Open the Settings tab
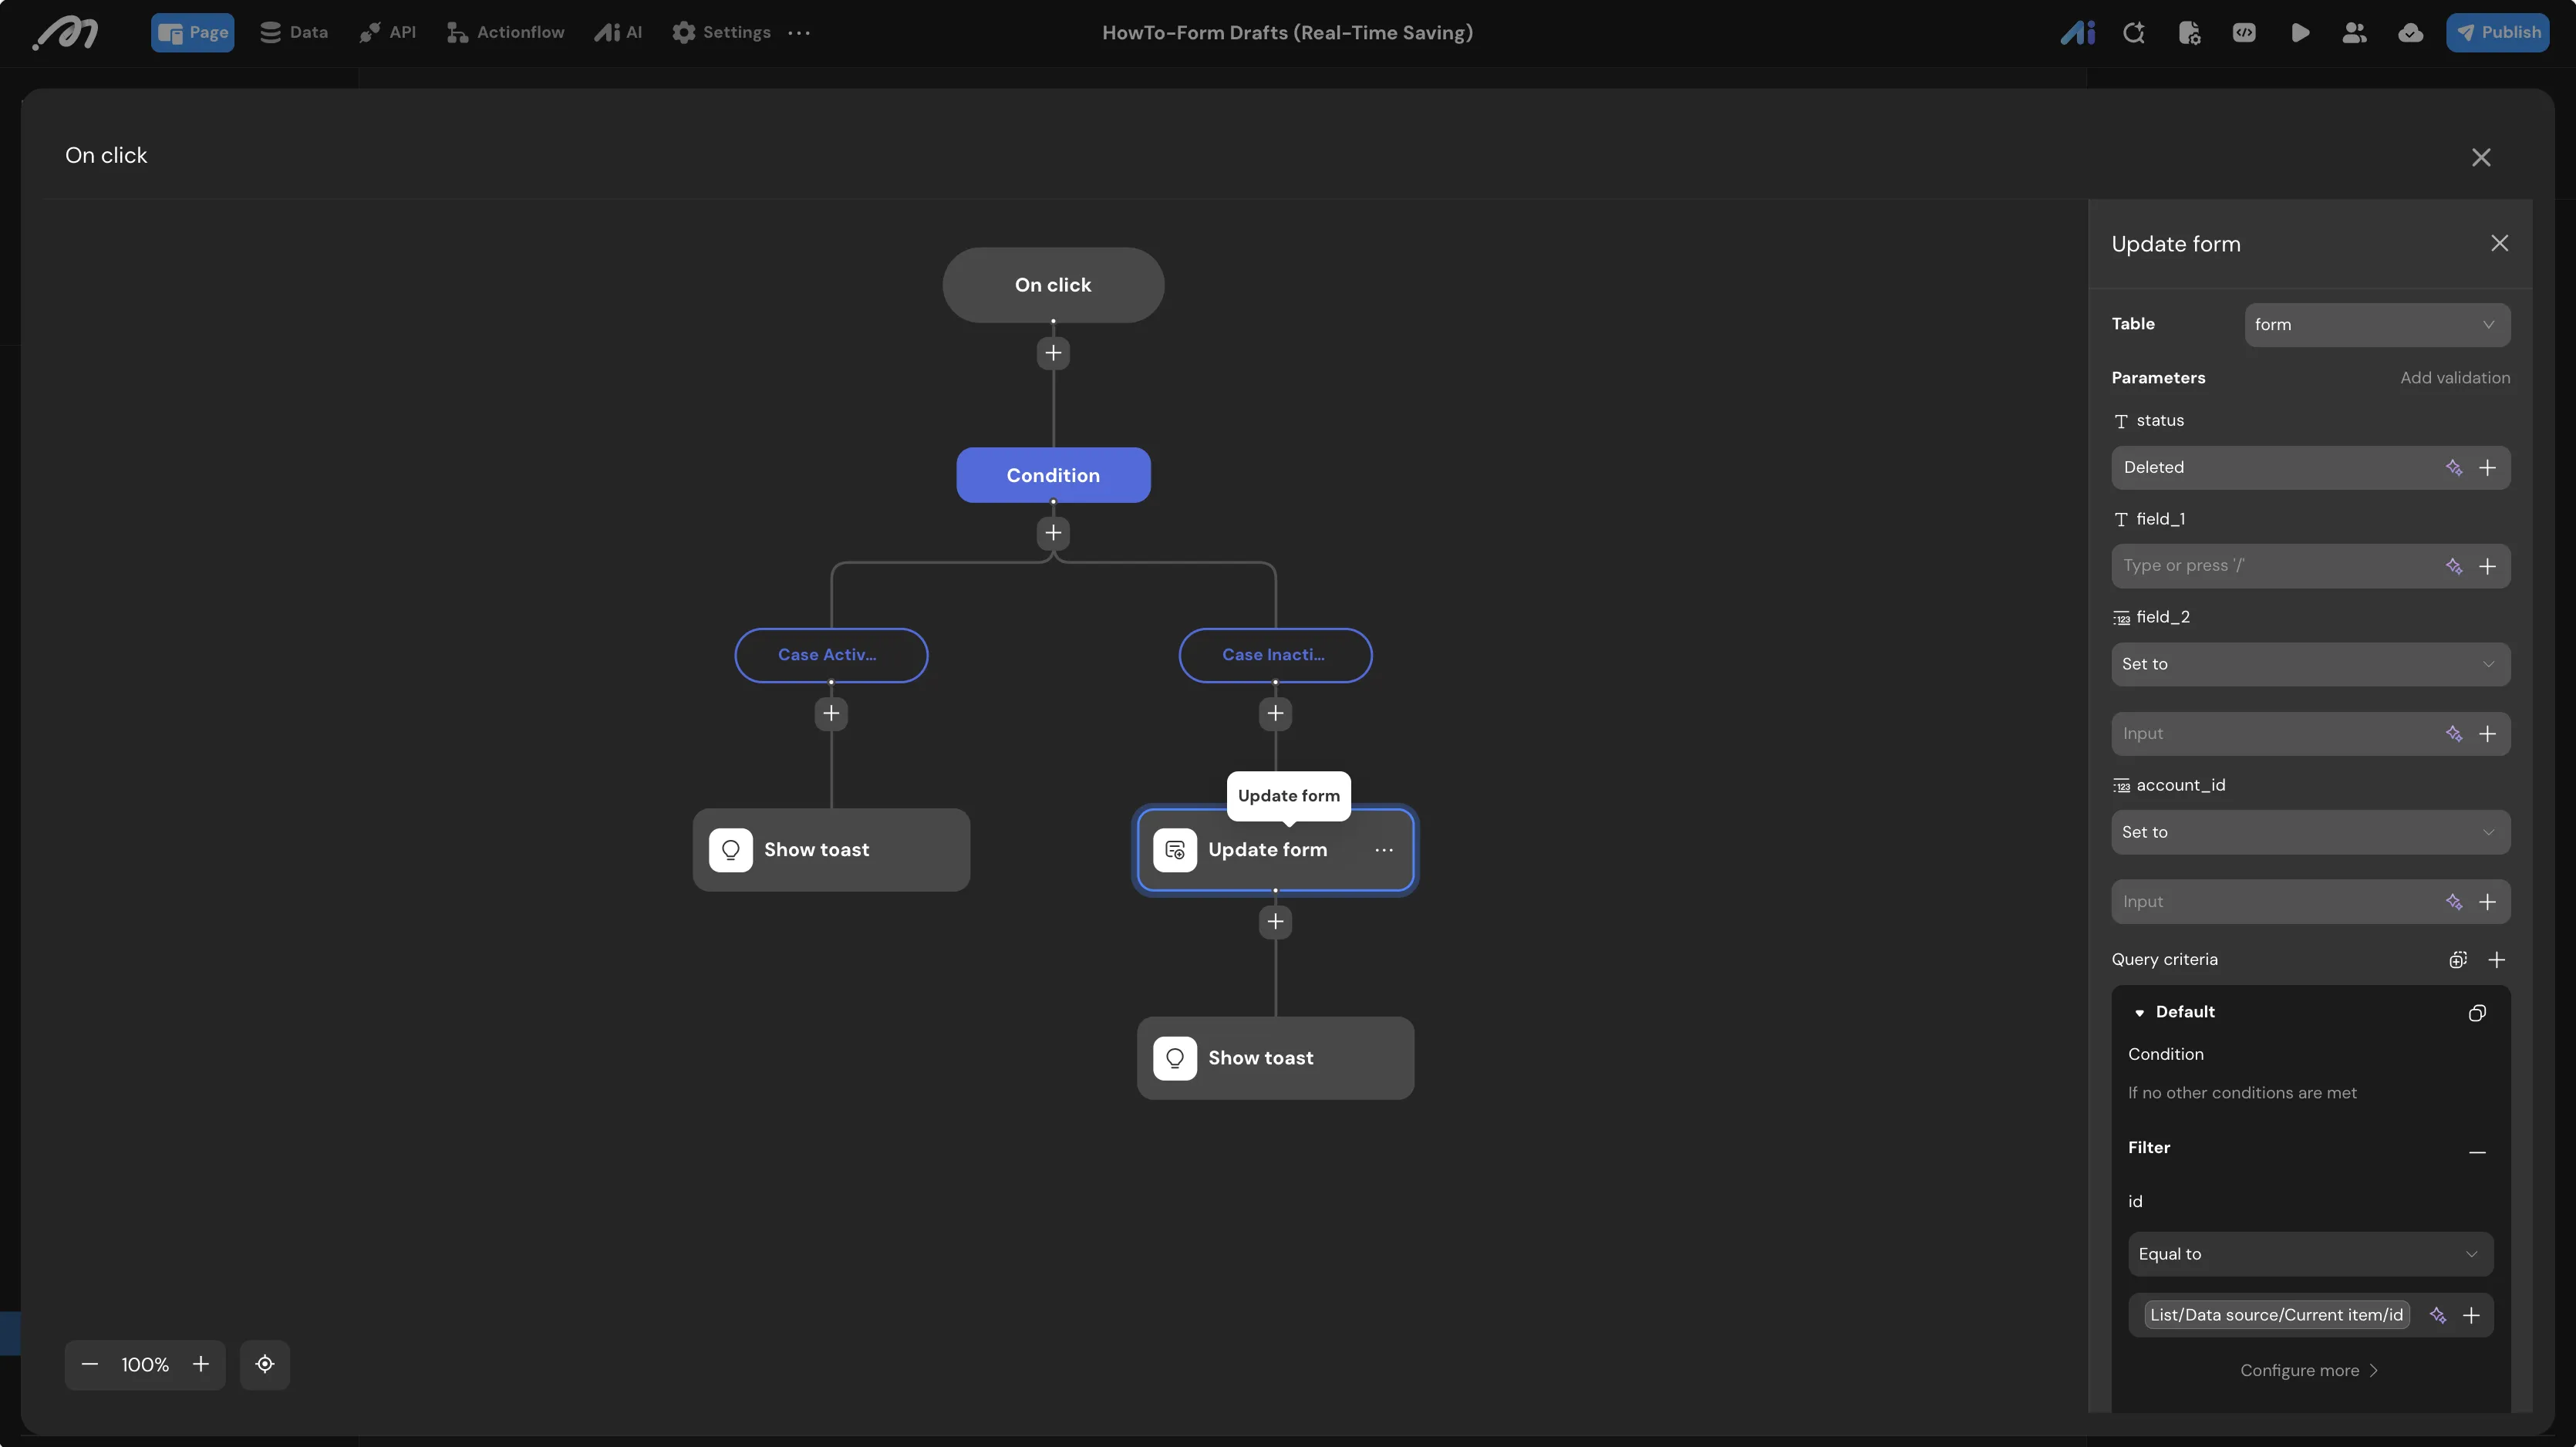This screenshot has width=2576, height=1447. pyautogui.click(x=721, y=33)
